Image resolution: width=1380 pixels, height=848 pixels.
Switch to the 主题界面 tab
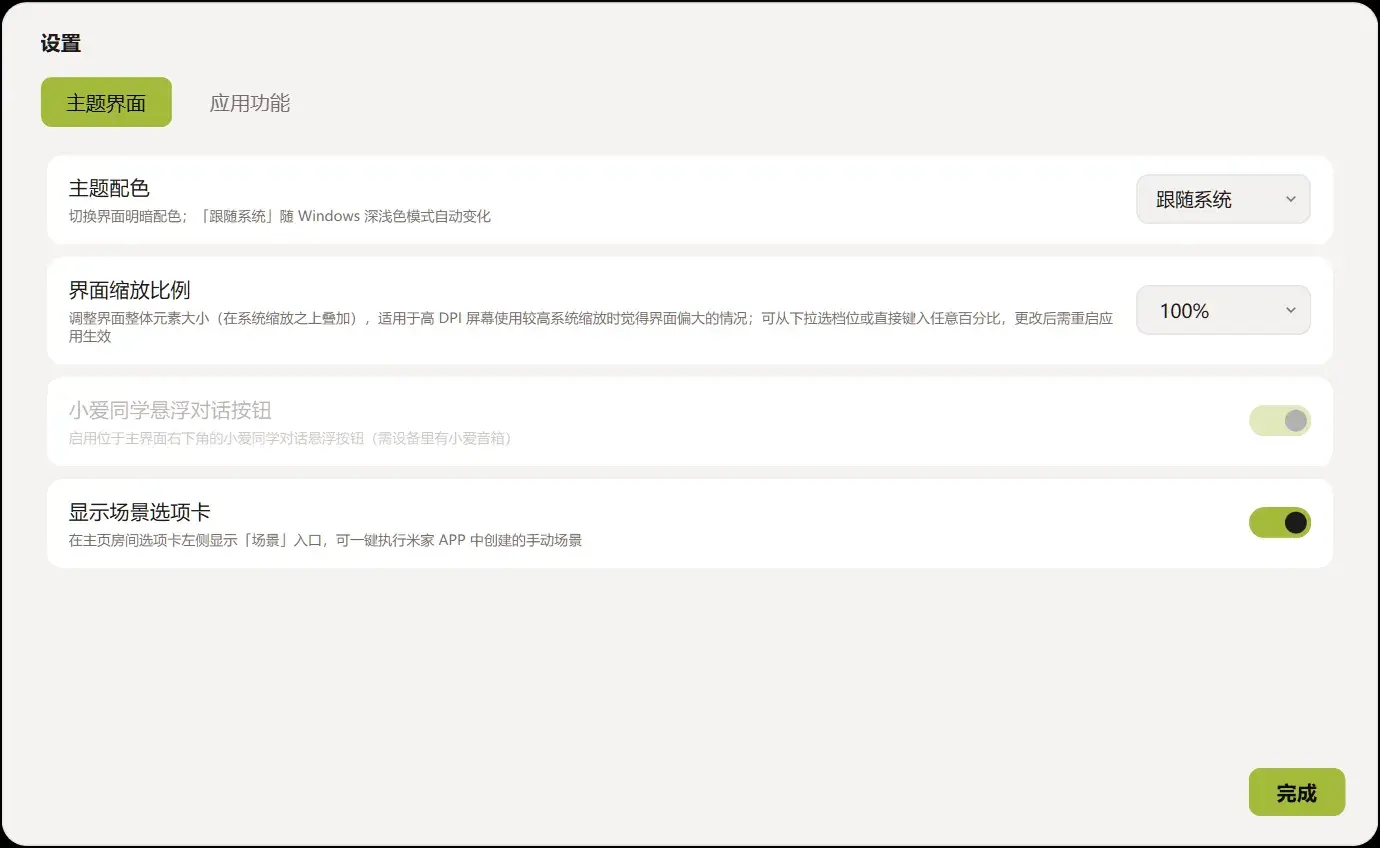(x=106, y=102)
